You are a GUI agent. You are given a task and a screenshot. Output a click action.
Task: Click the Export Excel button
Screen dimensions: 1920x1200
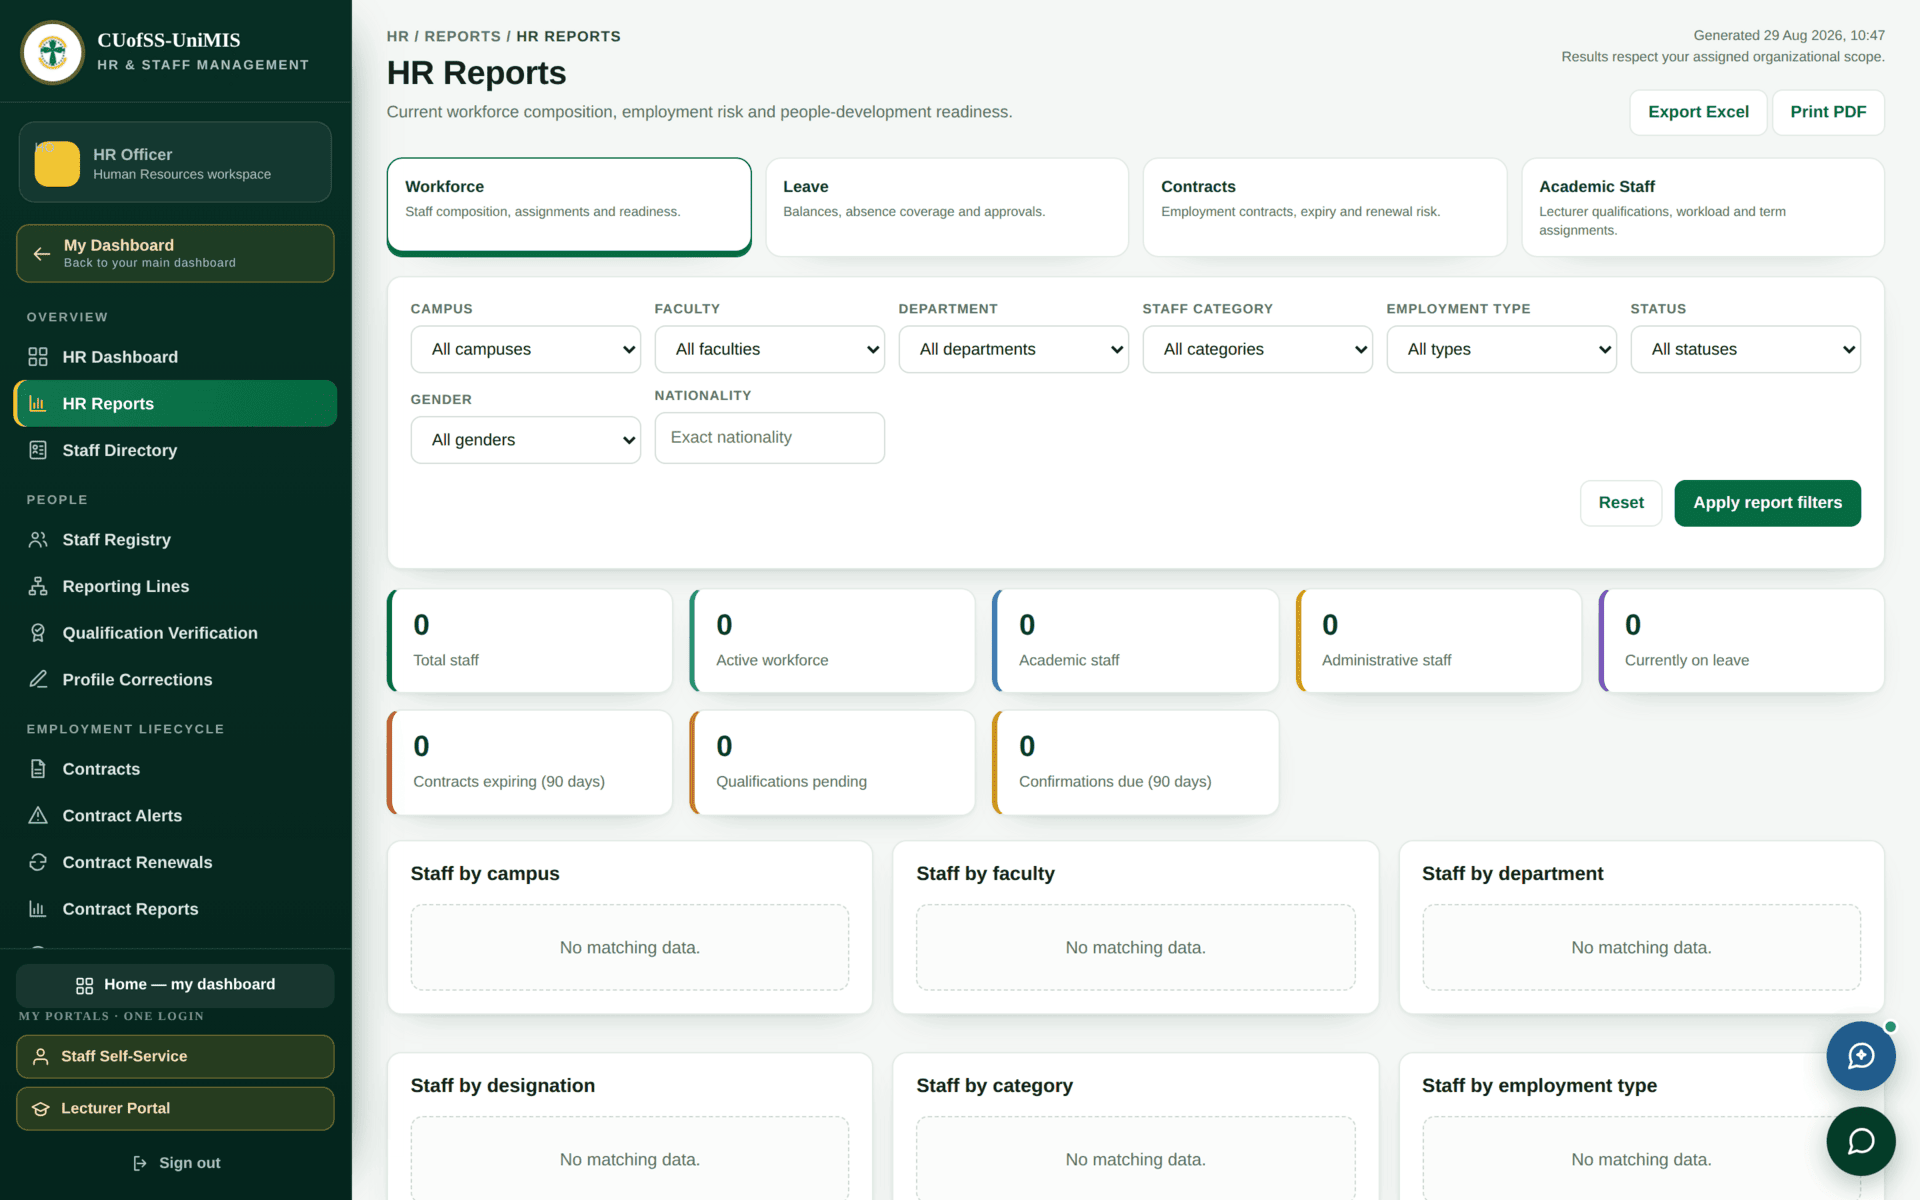1698,112
